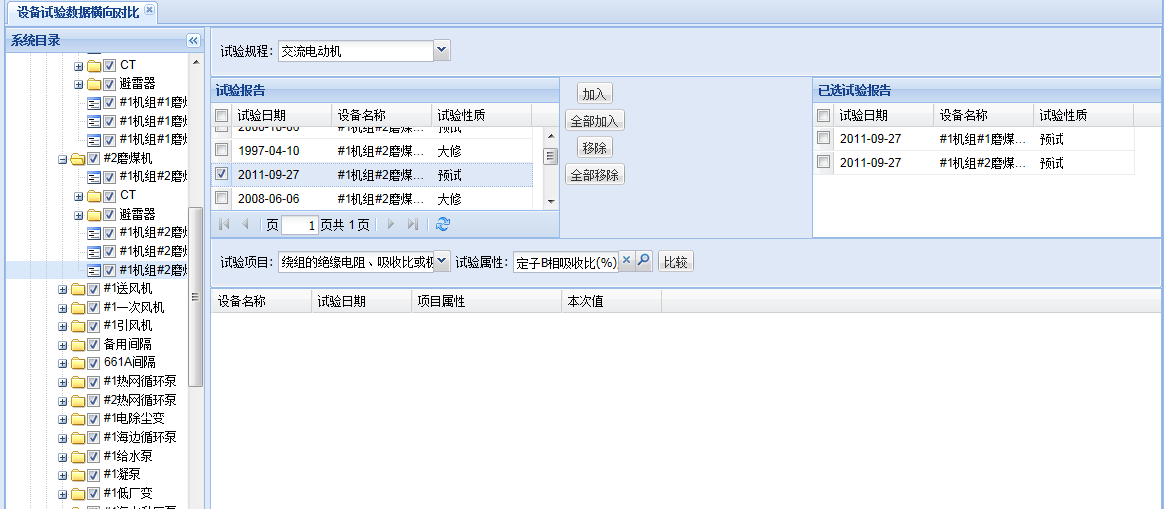Collapse the 系统目录 sidebar panel
Image resolution: width=1164 pixels, height=509 pixels.
point(193,41)
